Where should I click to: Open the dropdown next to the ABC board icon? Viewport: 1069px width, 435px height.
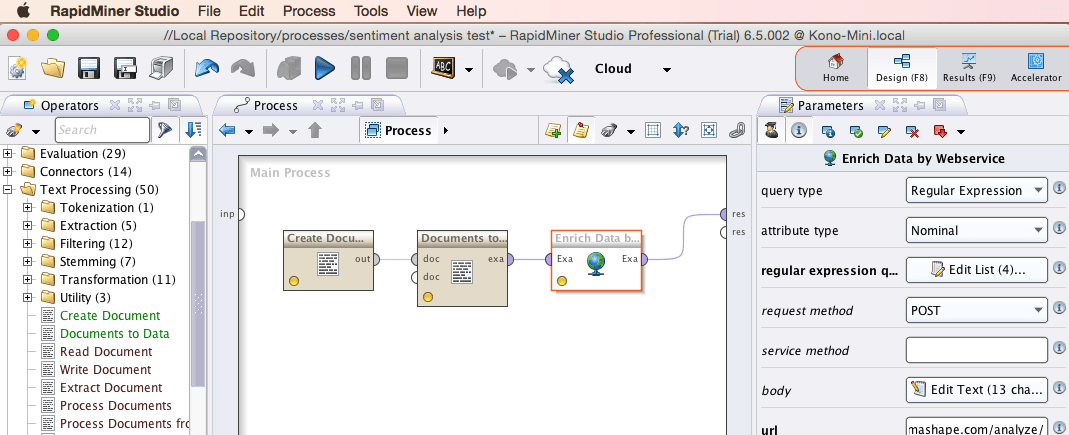(x=468, y=70)
